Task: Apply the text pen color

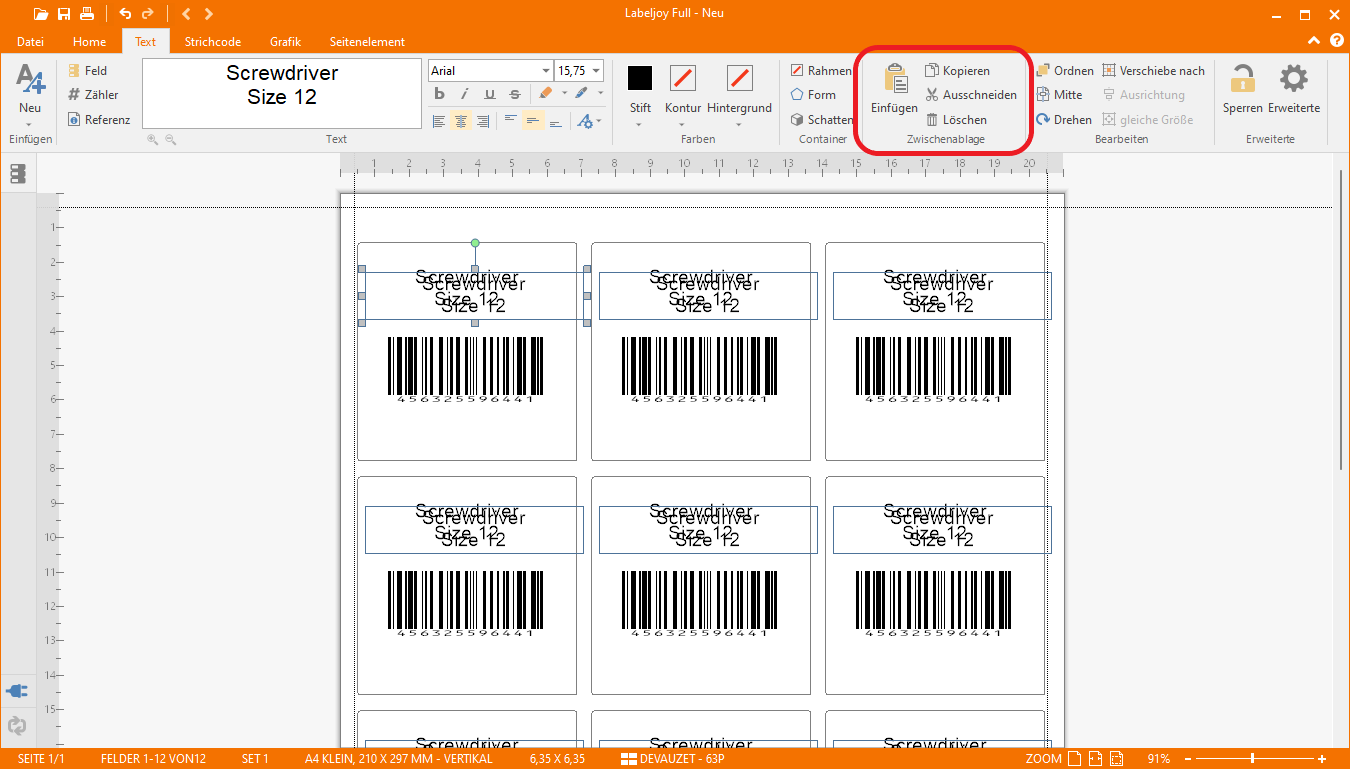Action: point(581,94)
